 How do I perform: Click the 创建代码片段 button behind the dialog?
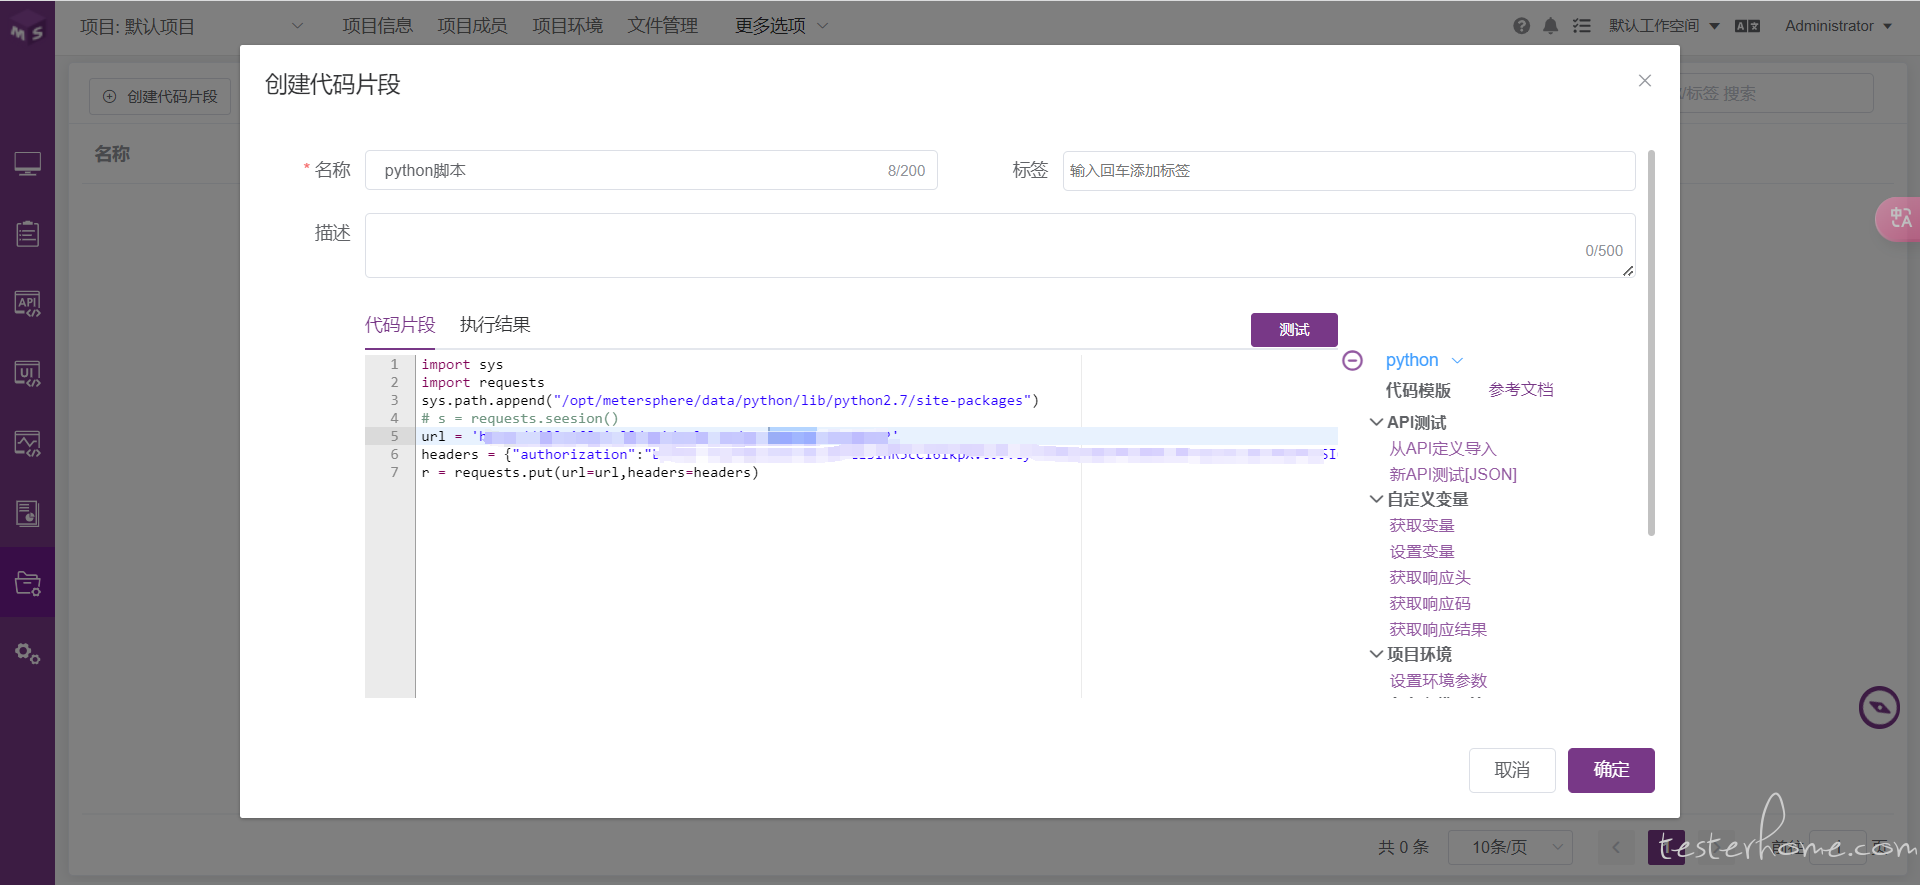click(x=161, y=97)
